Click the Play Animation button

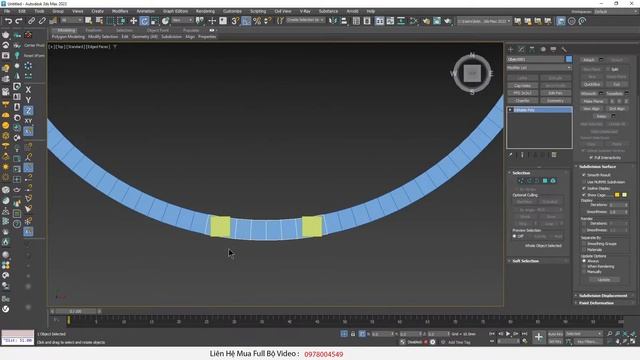[508, 334]
